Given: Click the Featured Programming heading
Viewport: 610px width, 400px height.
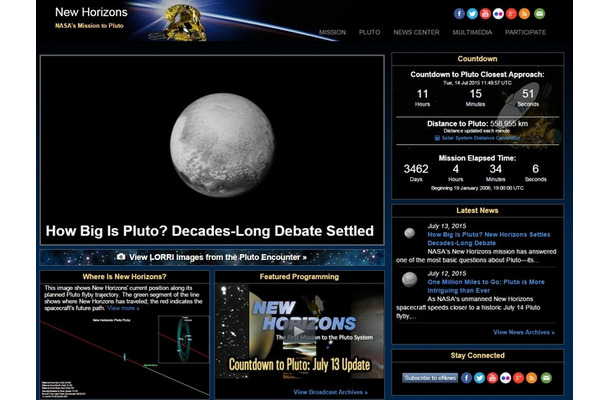Looking at the screenshot, I should (x=299, y=277).
